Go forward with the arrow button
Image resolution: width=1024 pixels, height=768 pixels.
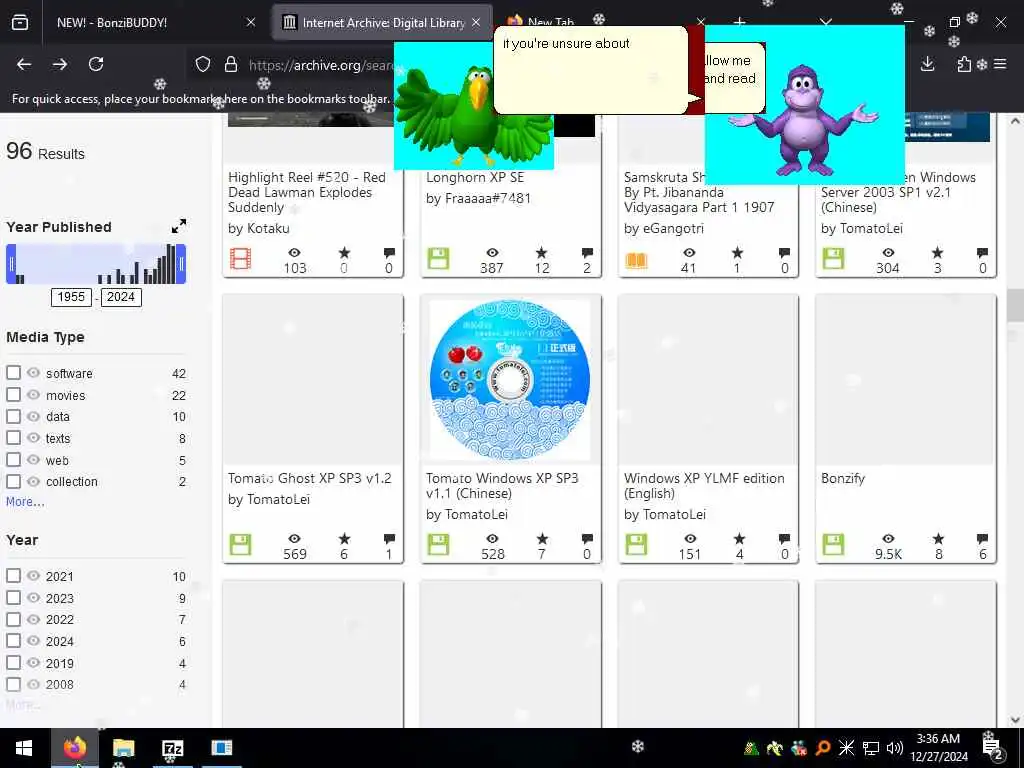(60, 64)
